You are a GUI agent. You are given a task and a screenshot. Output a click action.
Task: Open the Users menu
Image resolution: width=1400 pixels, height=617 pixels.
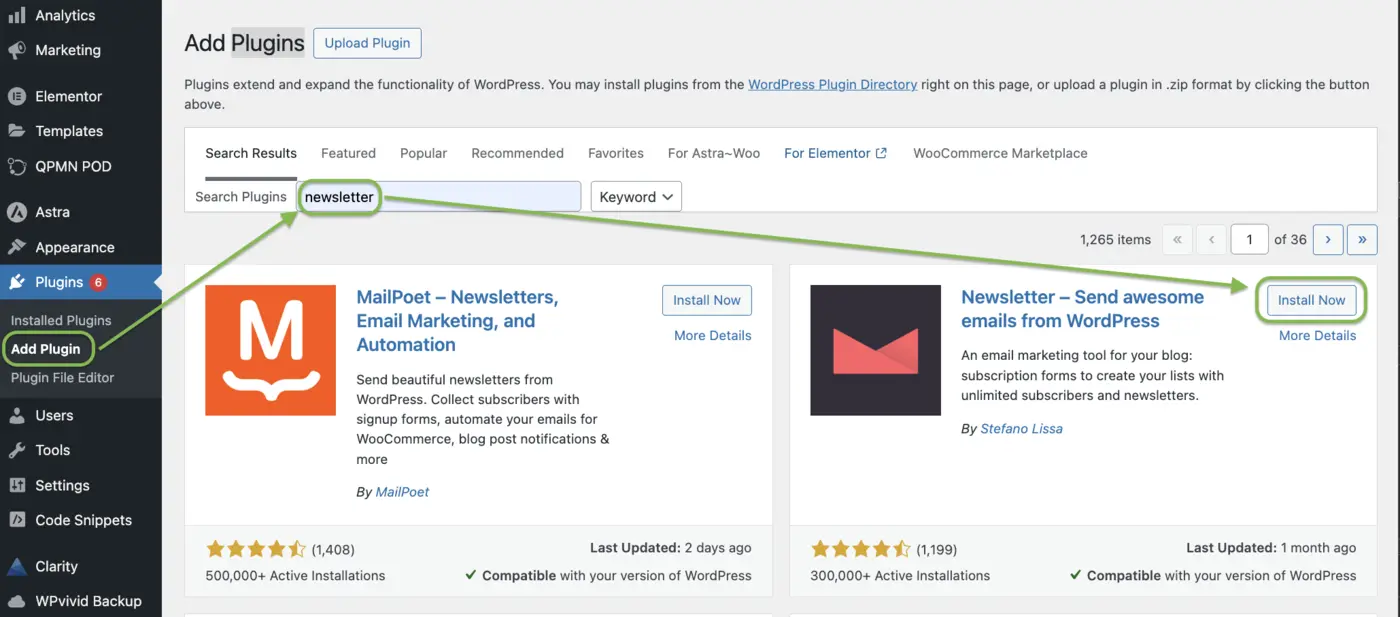click(56, 415)
